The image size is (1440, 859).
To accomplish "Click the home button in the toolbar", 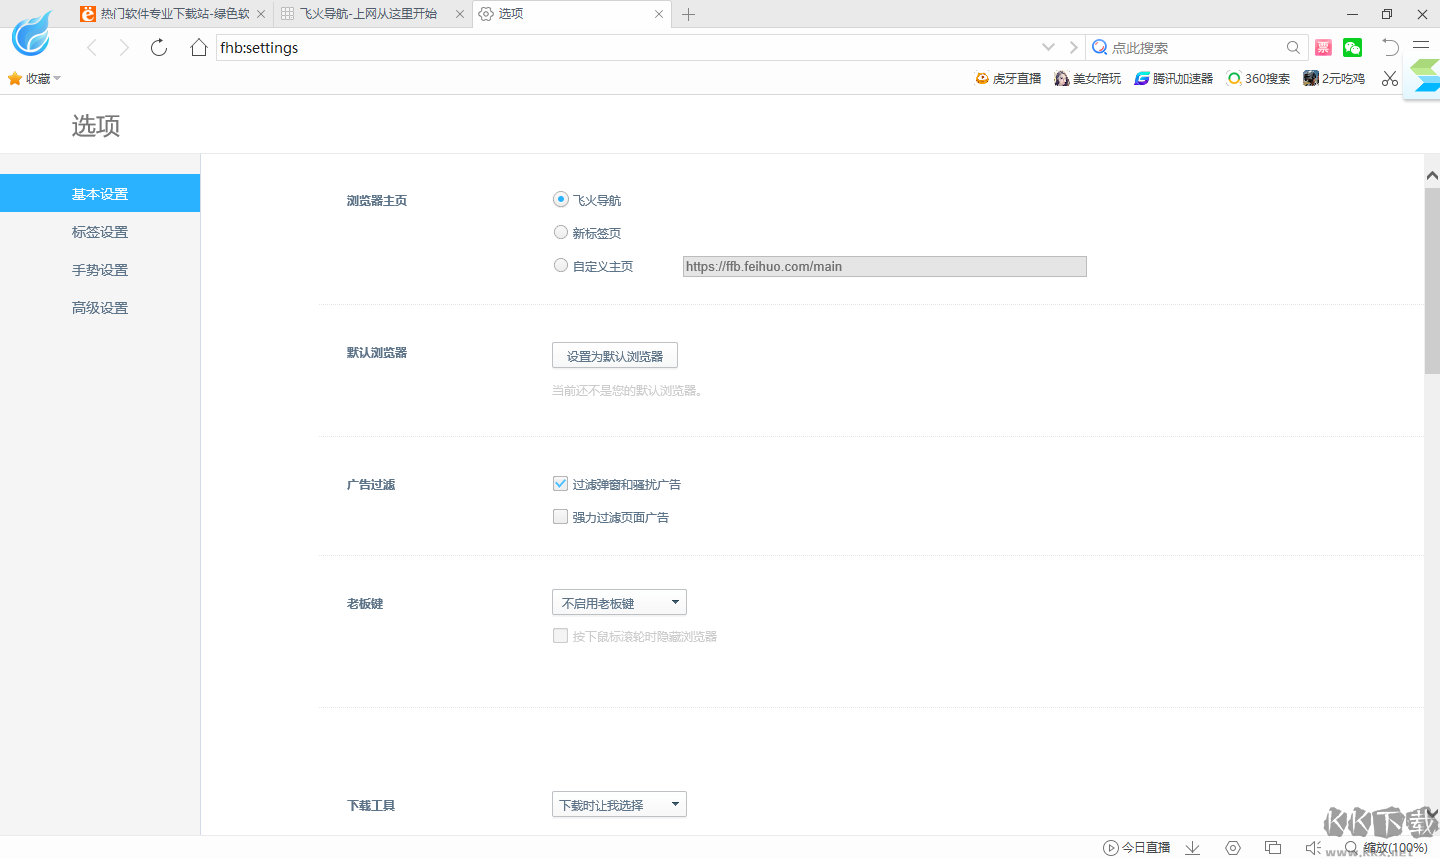I will (x=198, y=47).
